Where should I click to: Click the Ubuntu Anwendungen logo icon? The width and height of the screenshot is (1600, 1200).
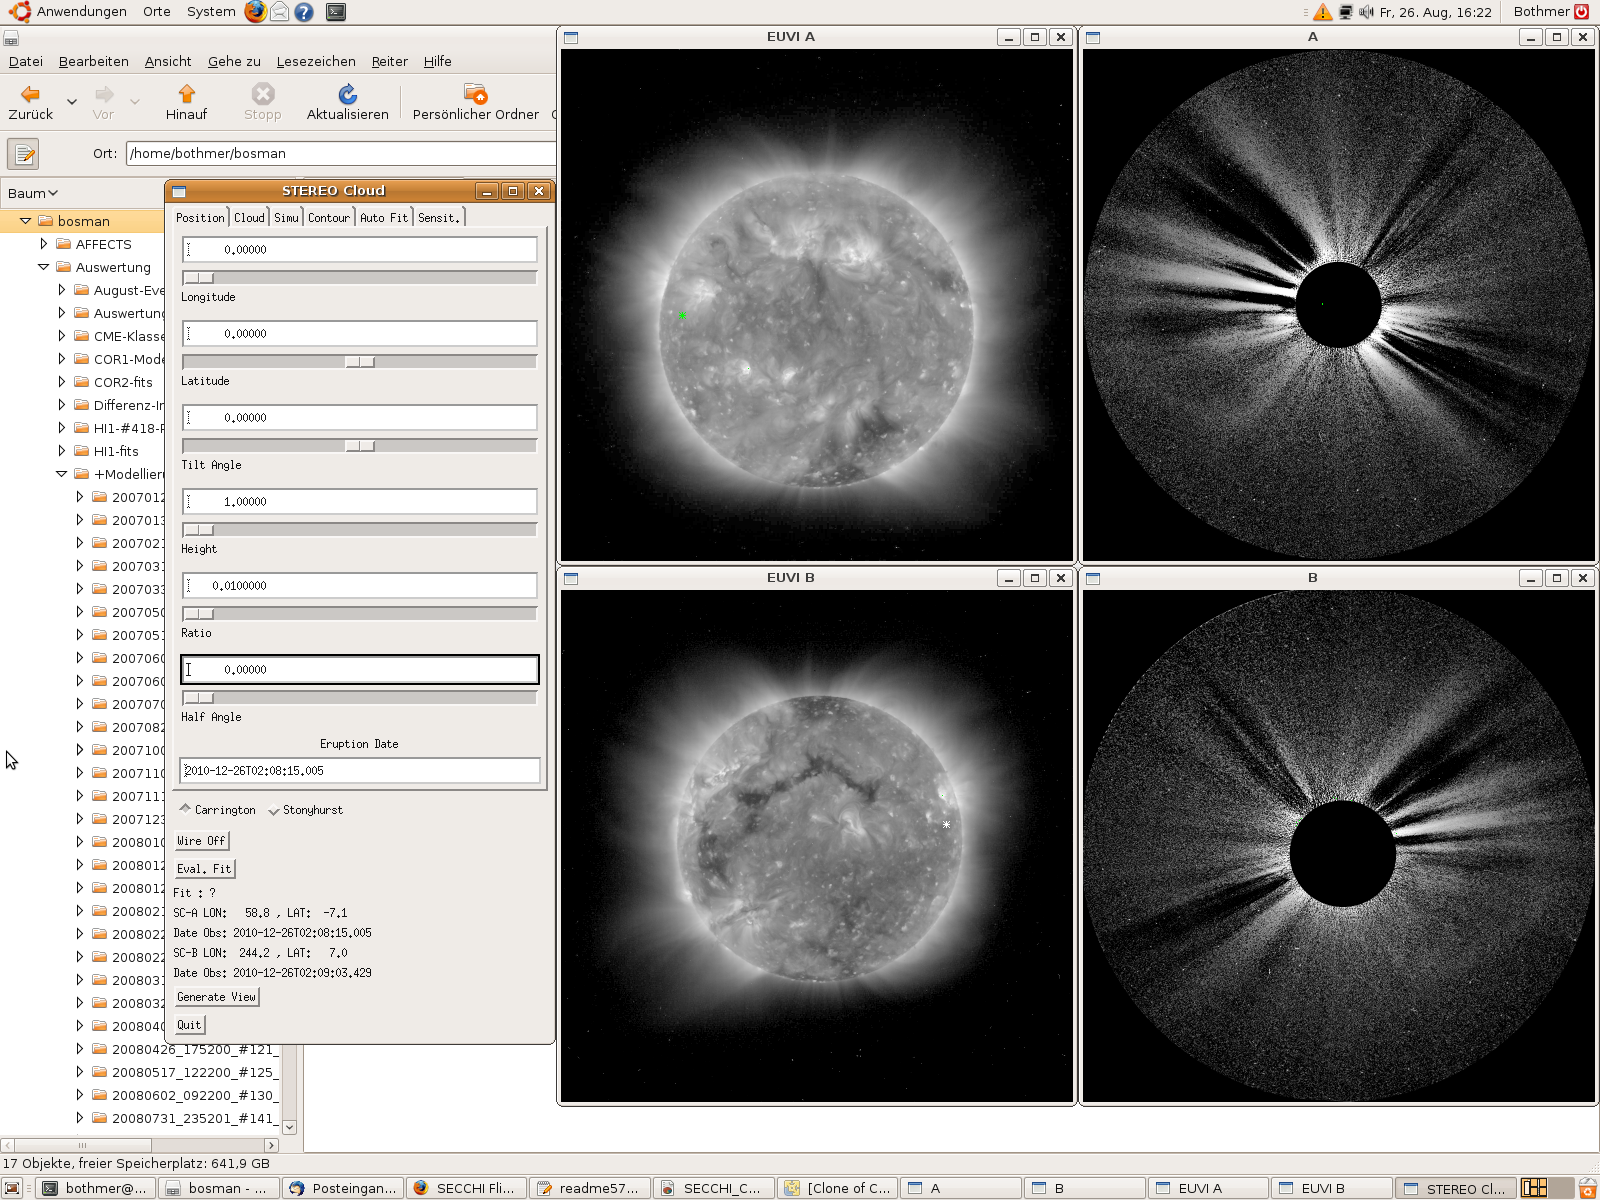[x=19, y=12]
